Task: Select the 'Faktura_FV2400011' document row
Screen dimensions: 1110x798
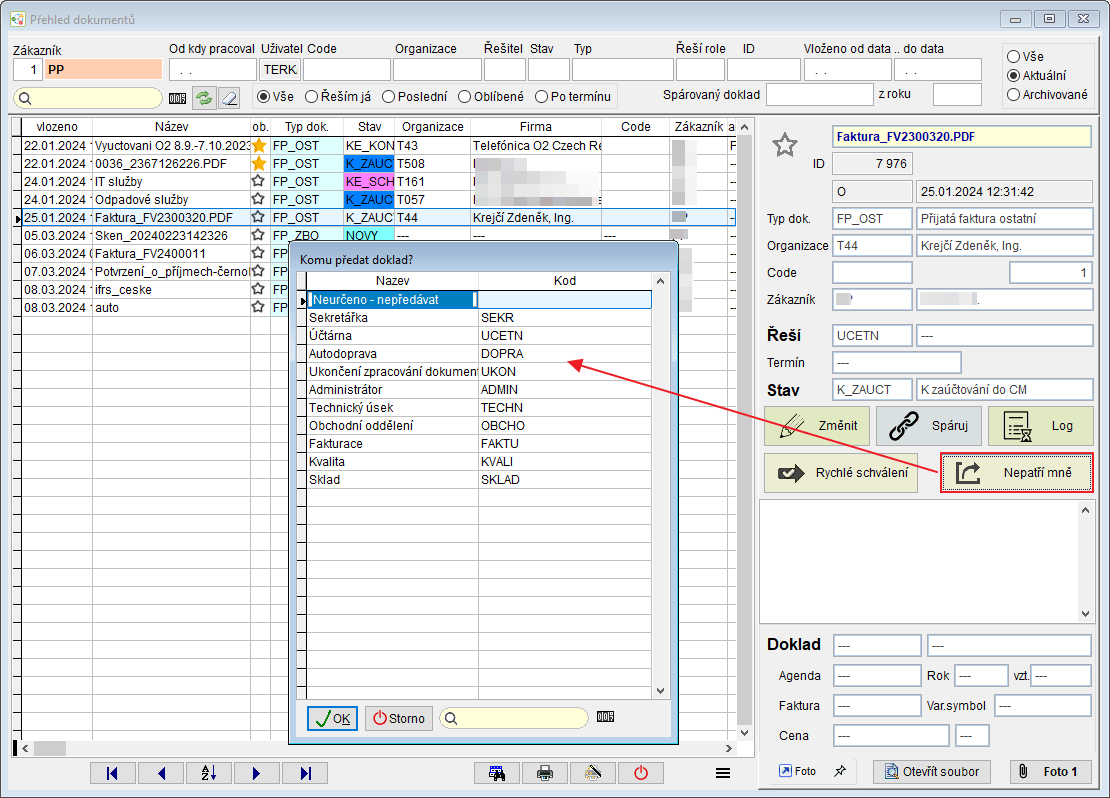Action: (149, 253)
